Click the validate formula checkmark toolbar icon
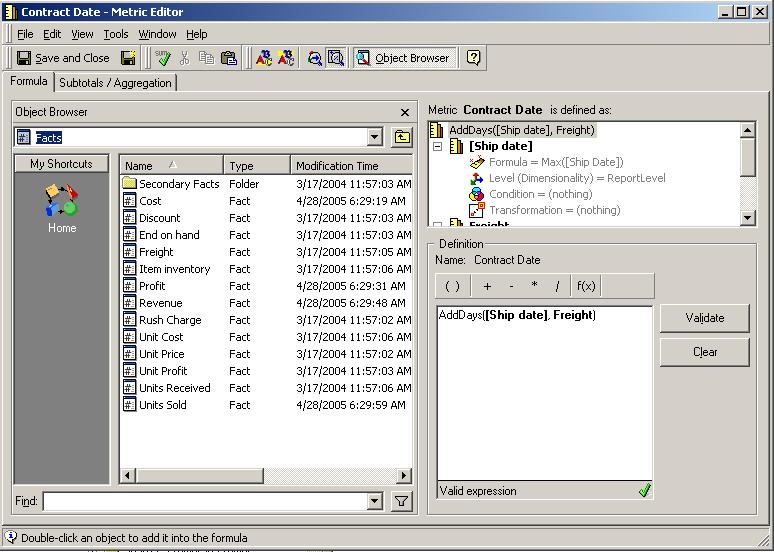The width and height of the screenshot is (774, 552). click(163, 58)
